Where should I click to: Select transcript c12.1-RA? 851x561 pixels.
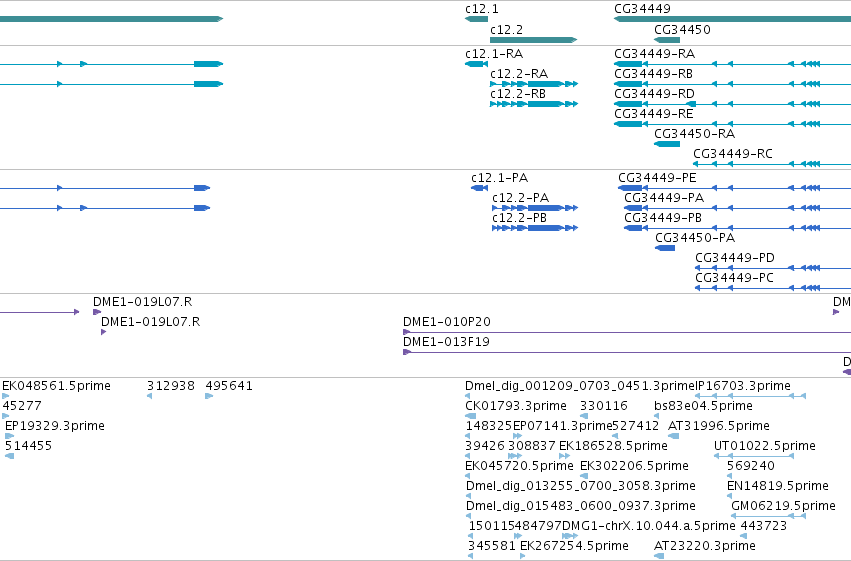pyautogui.click(x=494, y=54)
